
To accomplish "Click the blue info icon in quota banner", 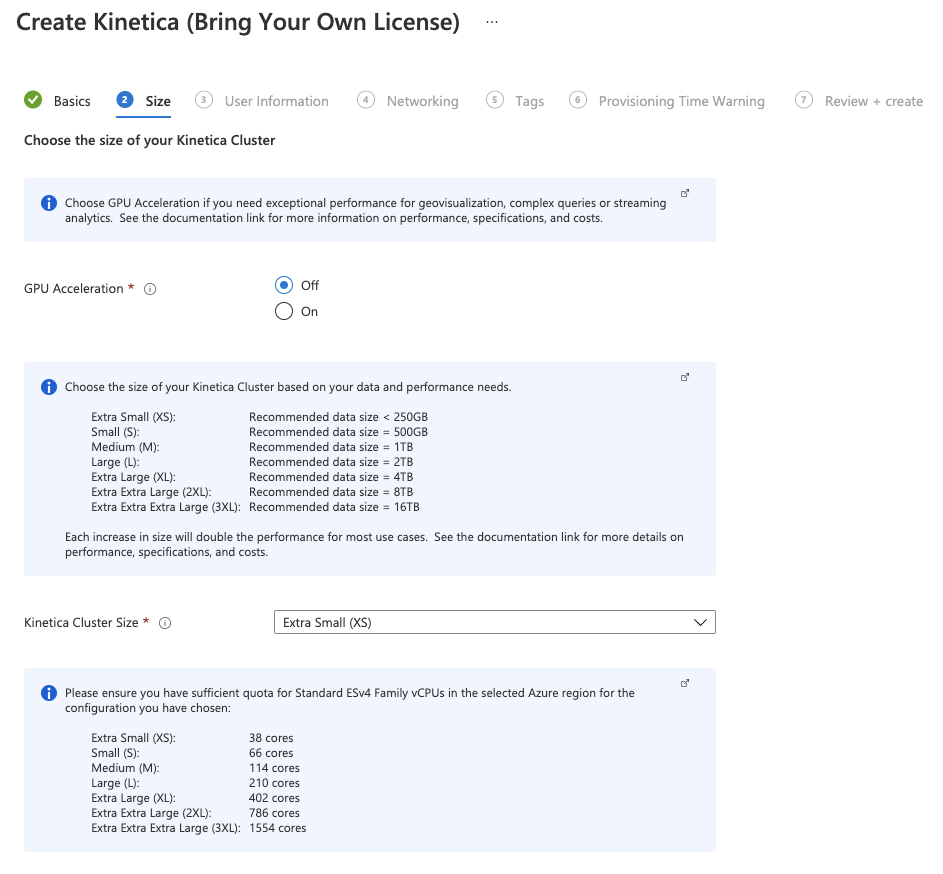I will pyautogui.click(x=49, y=693).
